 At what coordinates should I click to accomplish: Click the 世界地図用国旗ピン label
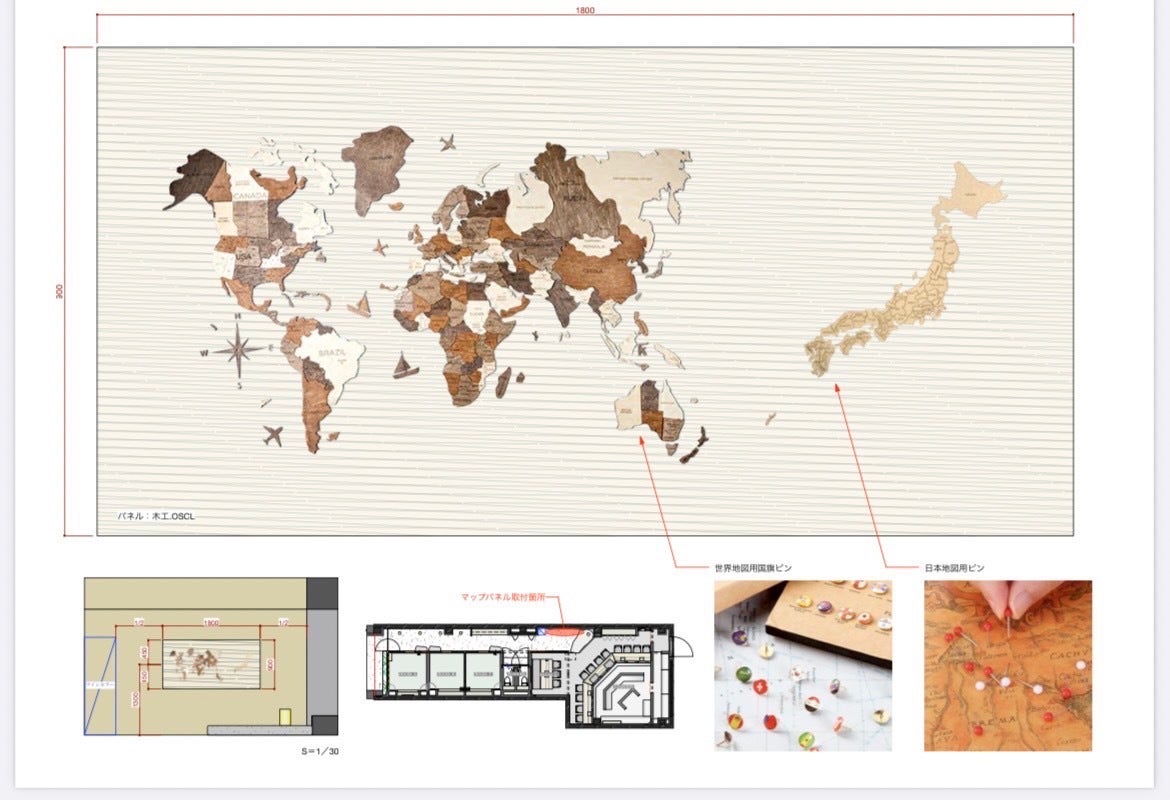coord(753,568)
